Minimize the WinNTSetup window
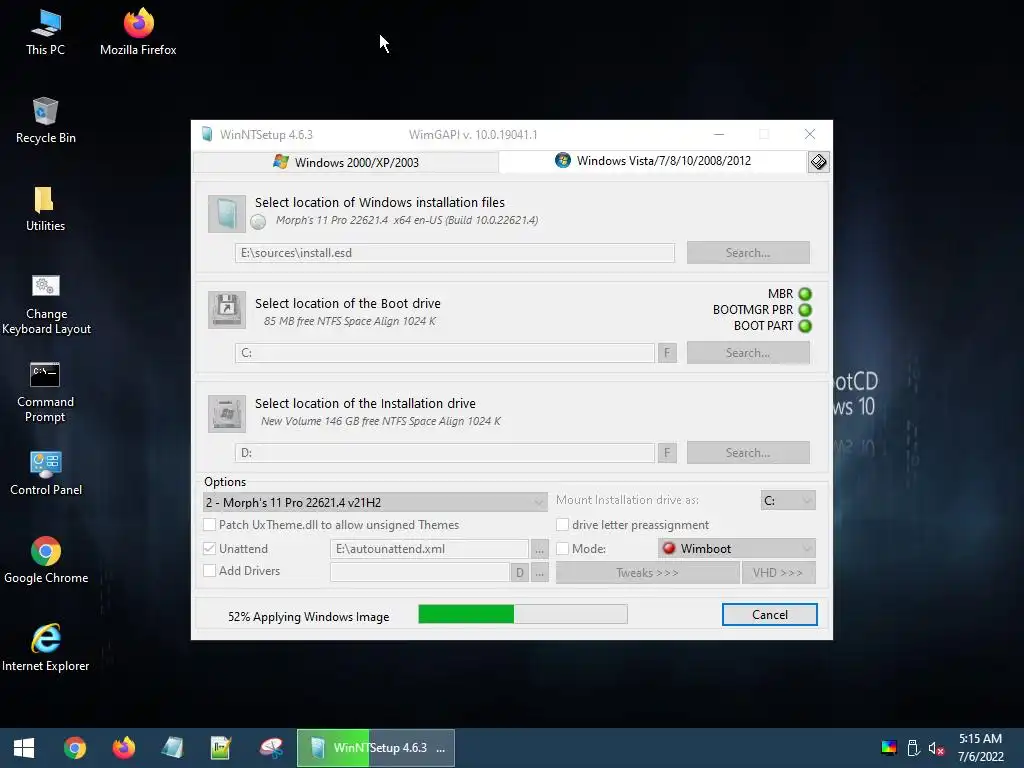Screen dimensions: 1024x768 tap(719, 135)
